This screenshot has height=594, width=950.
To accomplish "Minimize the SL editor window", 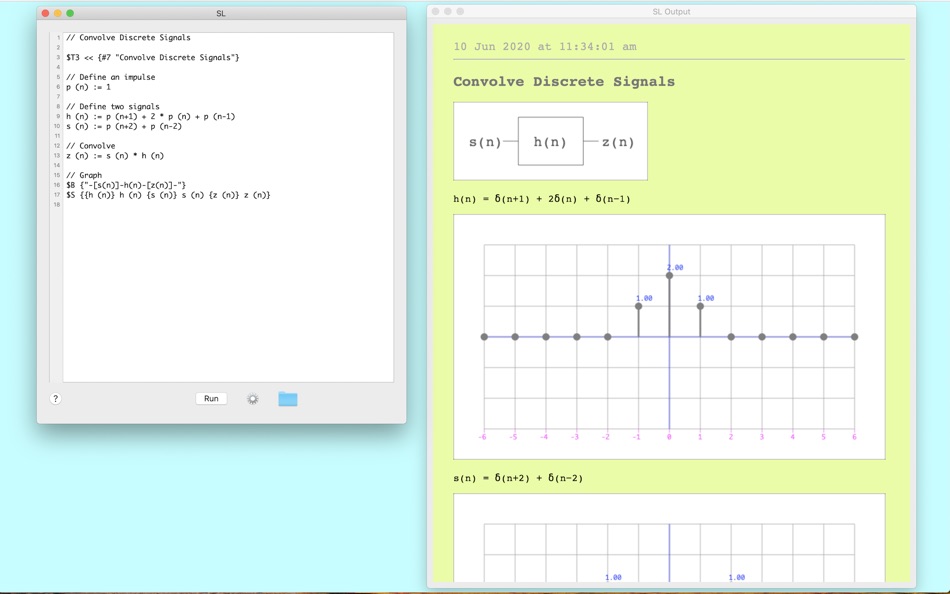I will (58, 13).
